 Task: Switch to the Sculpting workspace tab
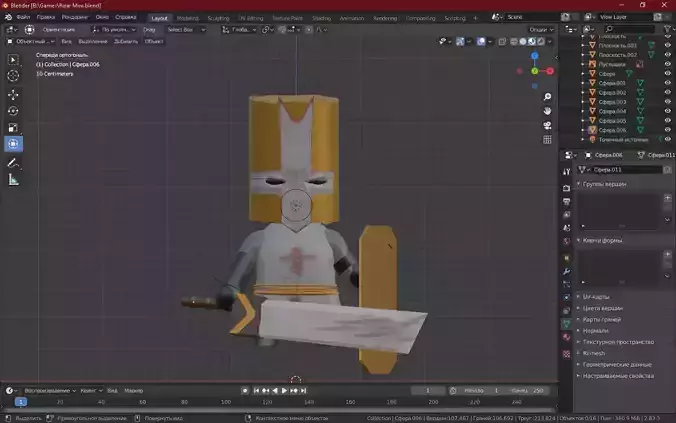[x=218, y=18]
